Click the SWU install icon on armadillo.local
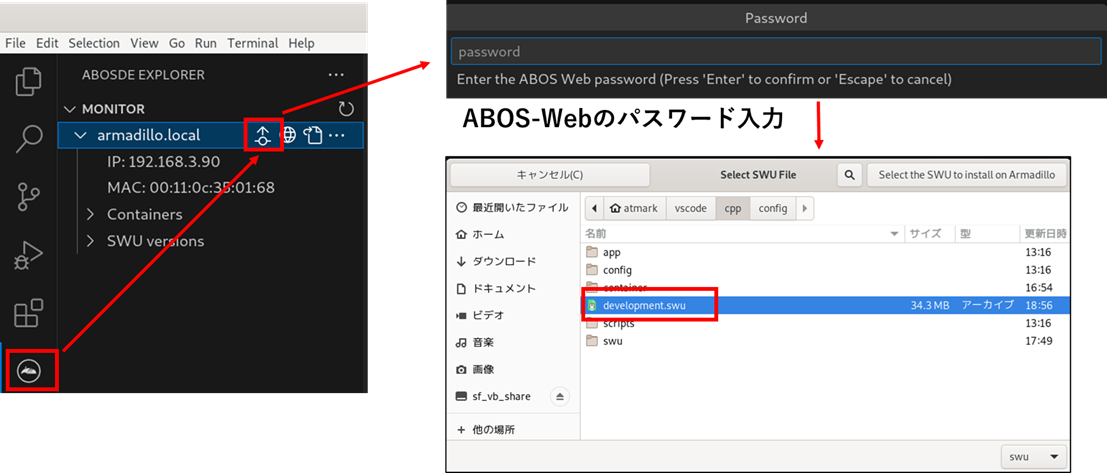The width and height of the screenshot is (1107, 473). pyautogui.click(x=263, y=135)
